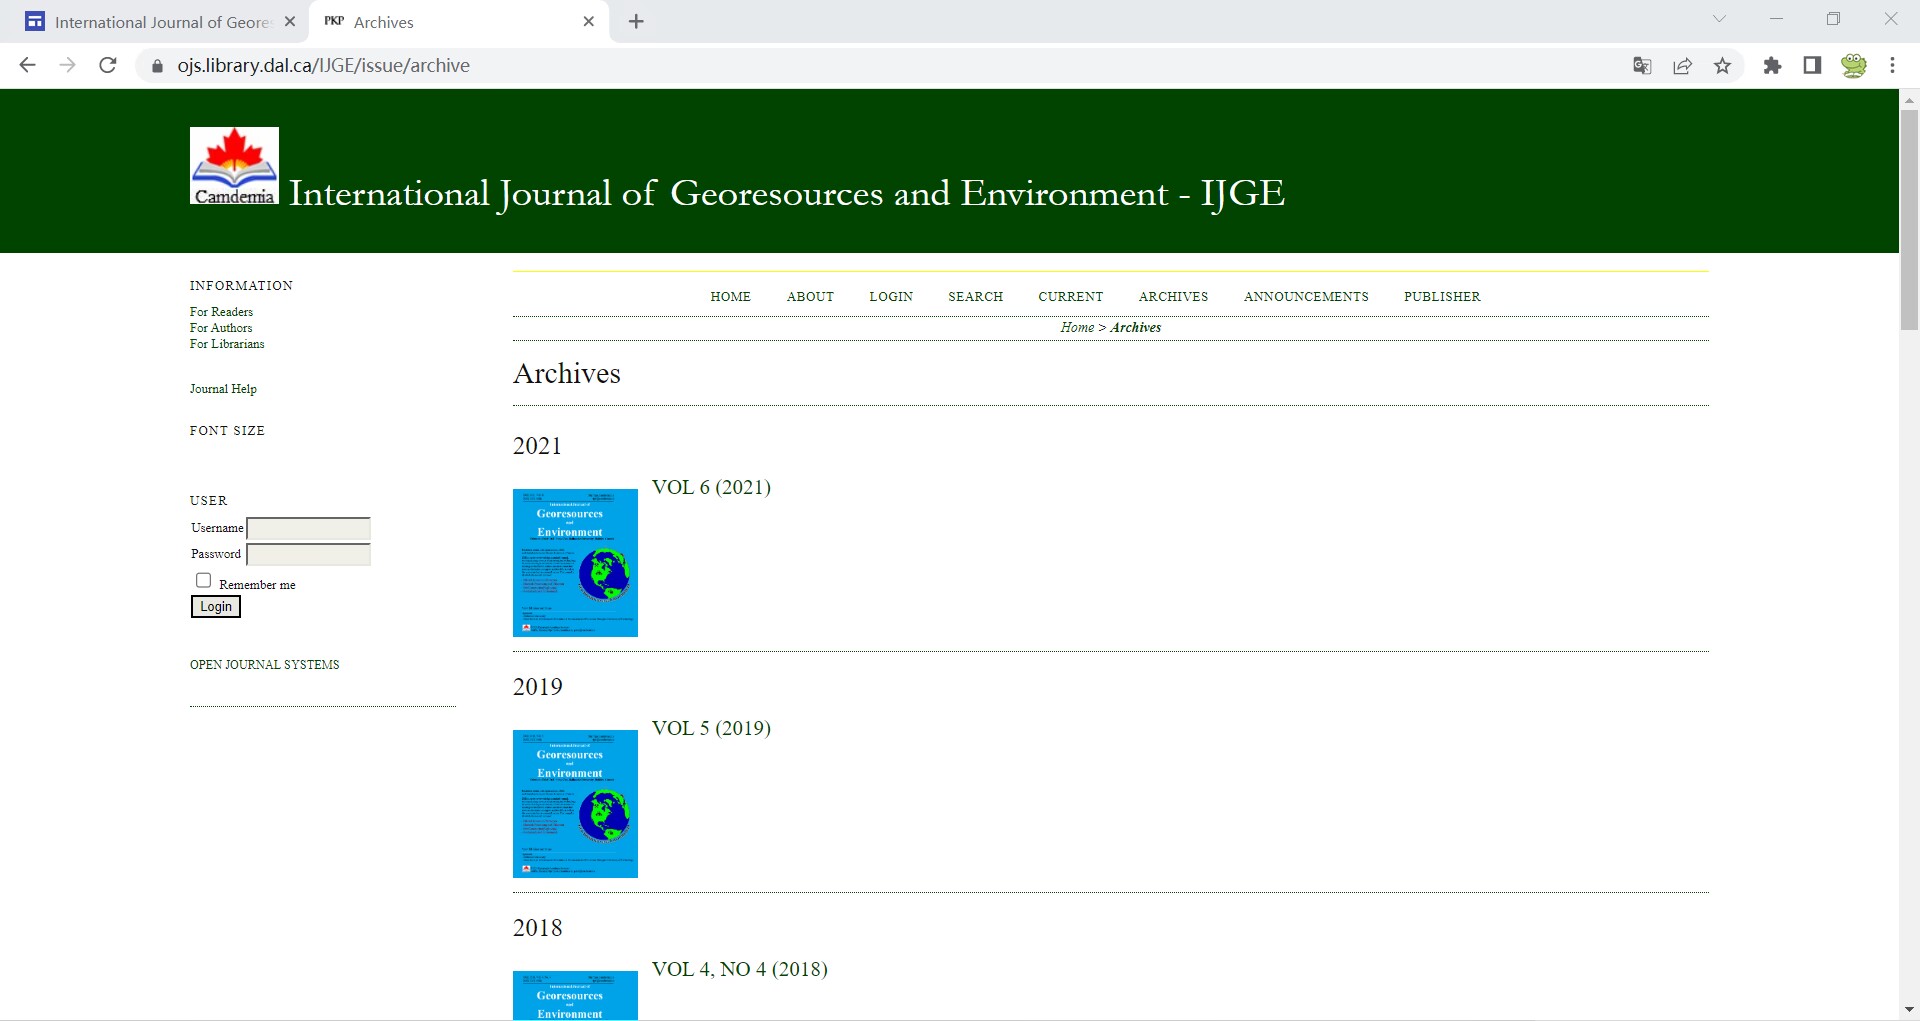Open the VOL 4, NO 4 (2018) link
This screenshot has height=1021, width=1920.
[739, 969]
